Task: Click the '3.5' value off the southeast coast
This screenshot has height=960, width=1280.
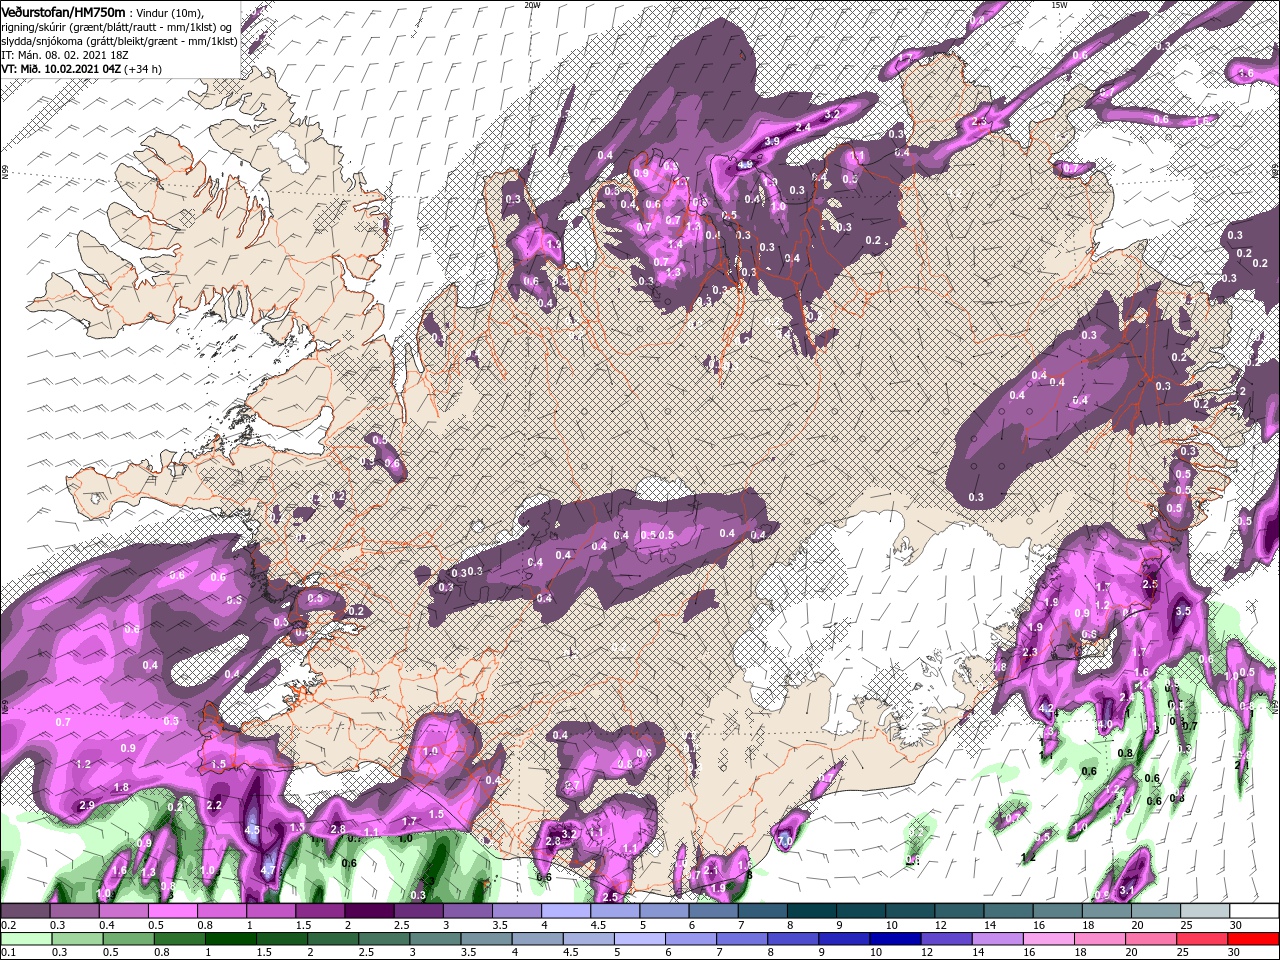Action: (1184, 611)
